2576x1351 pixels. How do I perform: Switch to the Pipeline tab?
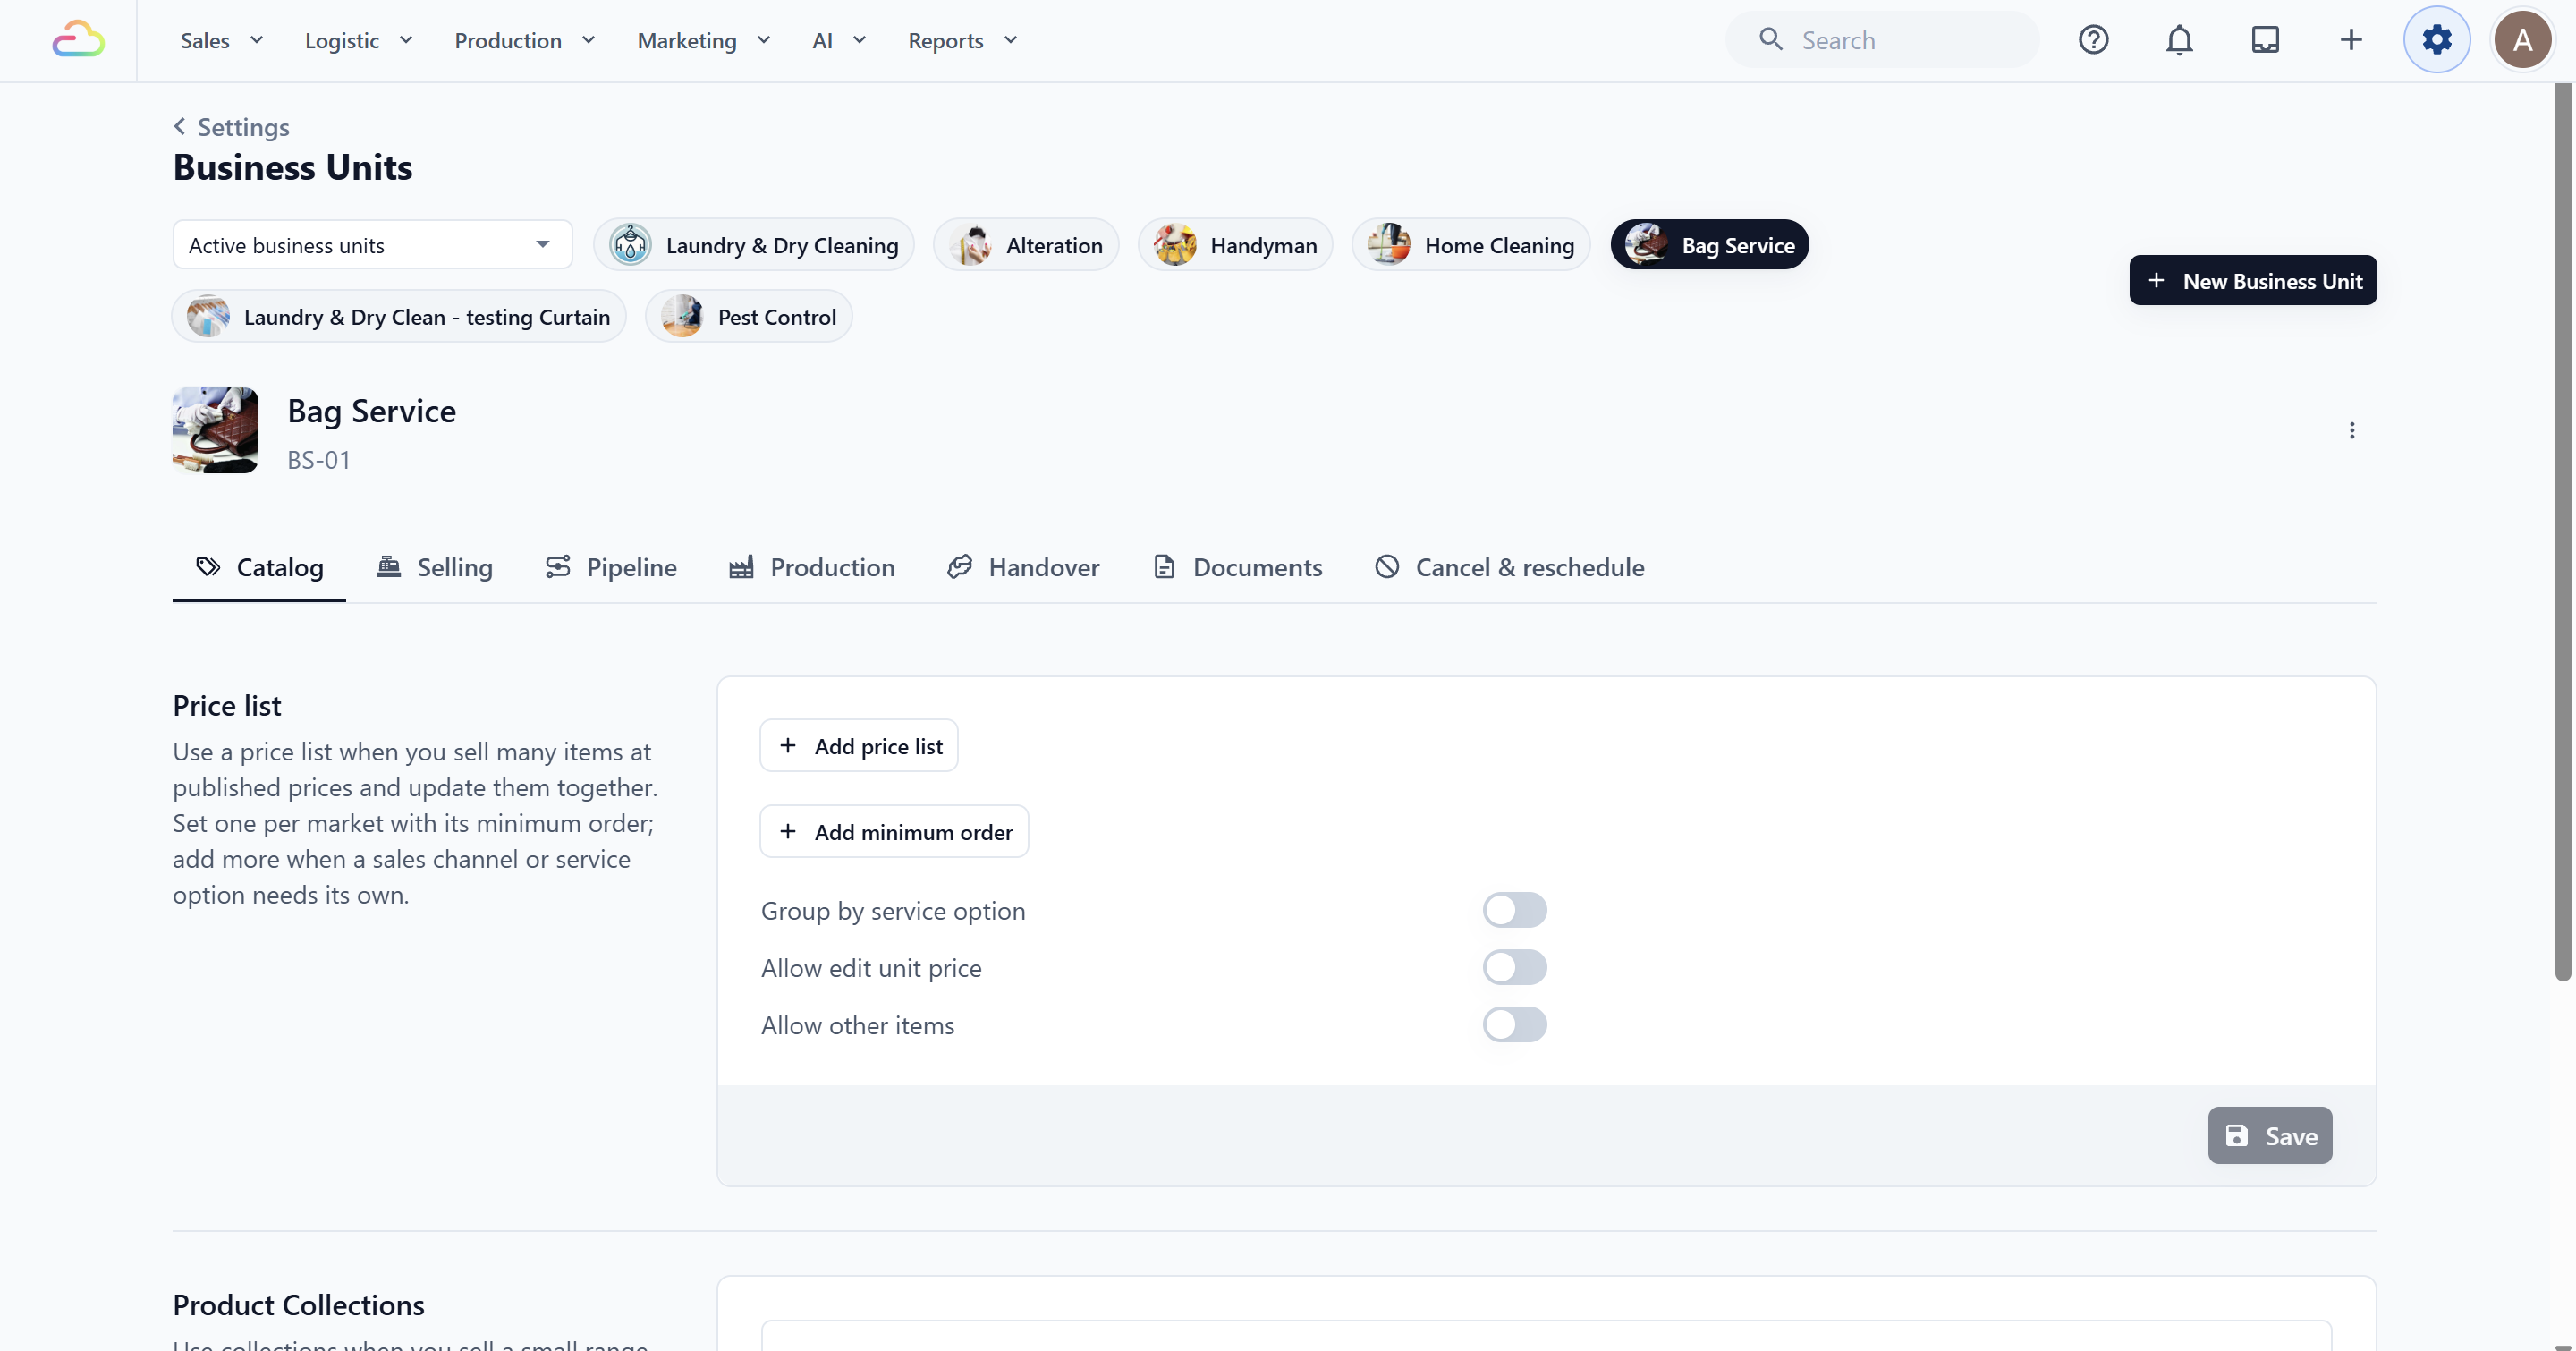pyautogui.click(x=610, y=567)
